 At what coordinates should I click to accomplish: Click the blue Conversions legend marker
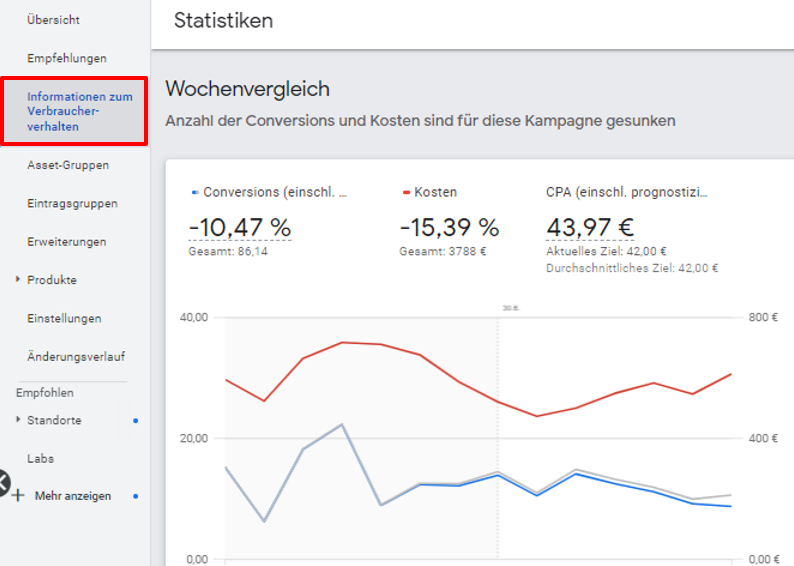pyautogui.click(x=195, y=192)
